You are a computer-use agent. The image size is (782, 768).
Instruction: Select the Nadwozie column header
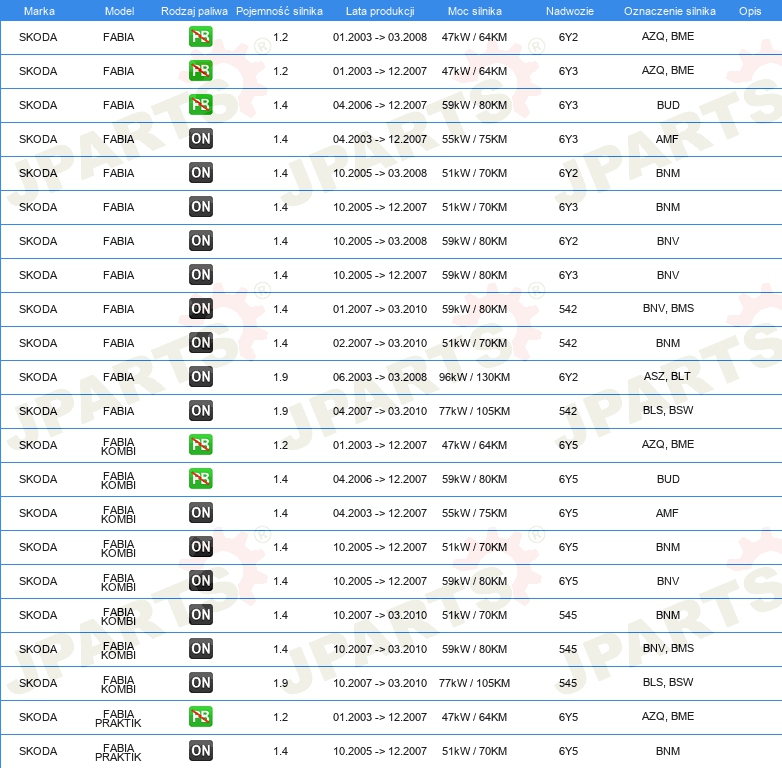click(x=570, y=11)
